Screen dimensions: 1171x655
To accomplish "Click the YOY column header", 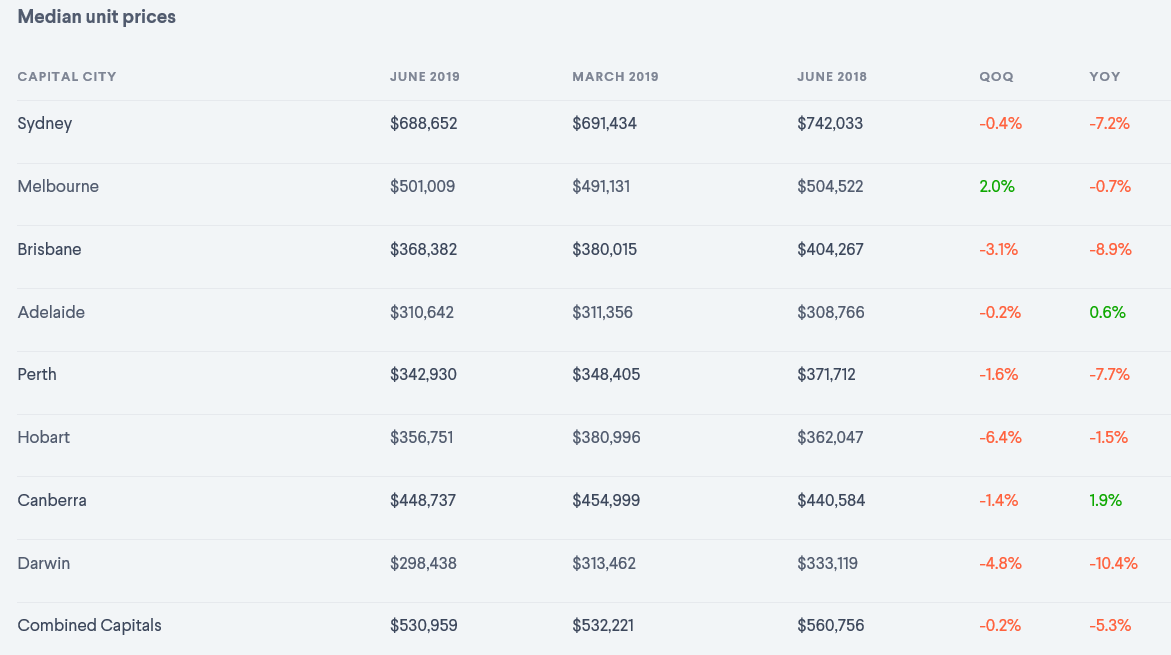I will (x=1105, y=77).
